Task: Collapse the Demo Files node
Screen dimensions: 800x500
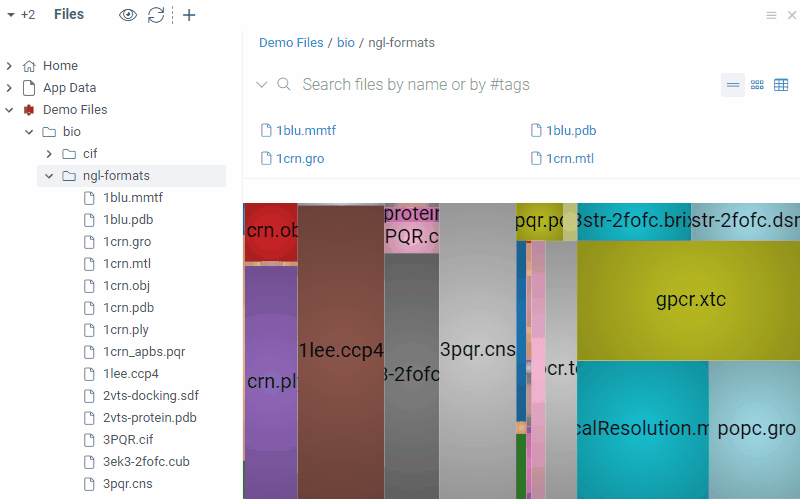Action: 9,110
